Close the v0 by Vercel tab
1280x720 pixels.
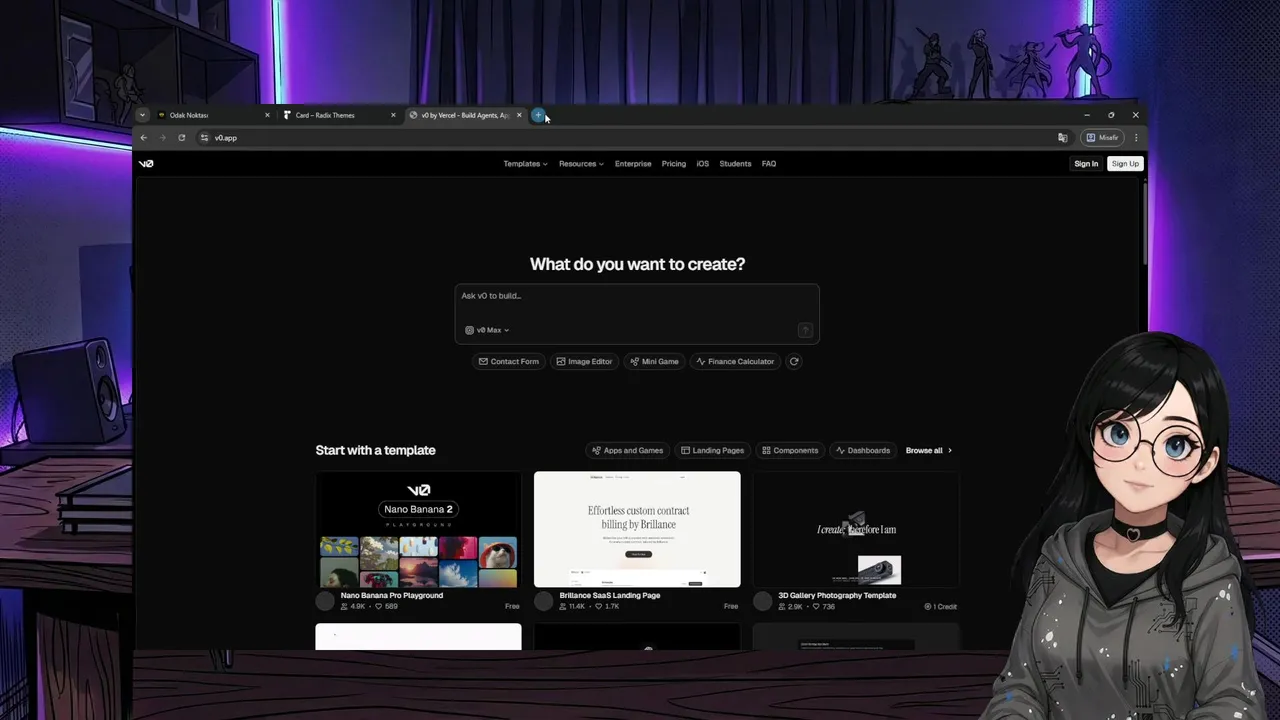[519, 115]
